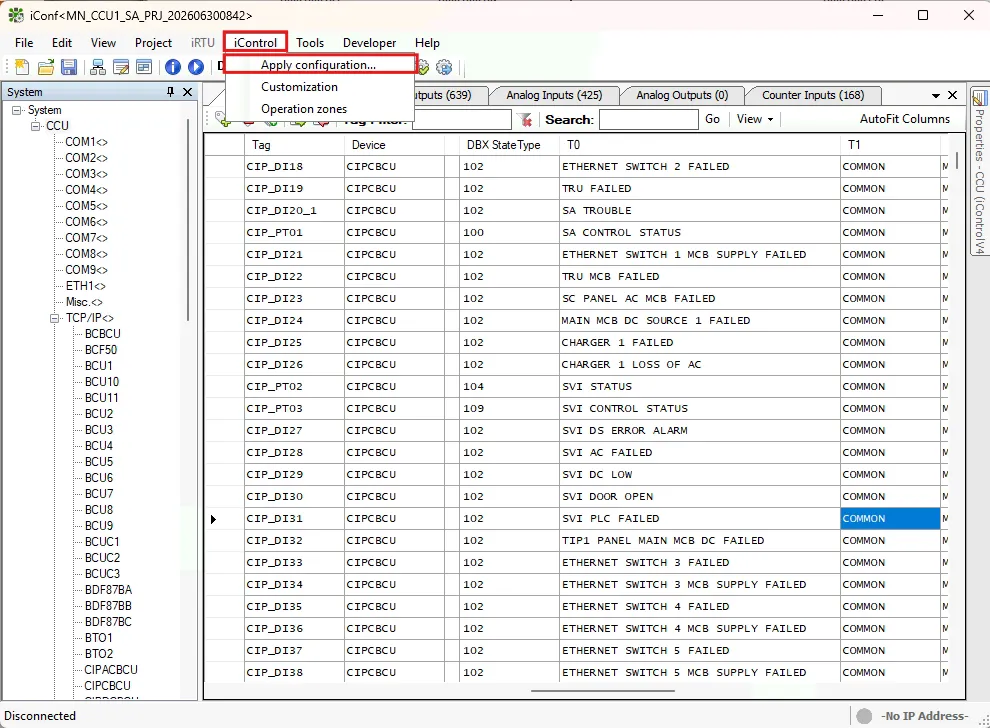Switch to the Analog Inputs (425) tab
The image size is (990, 728).
(554, 95)
